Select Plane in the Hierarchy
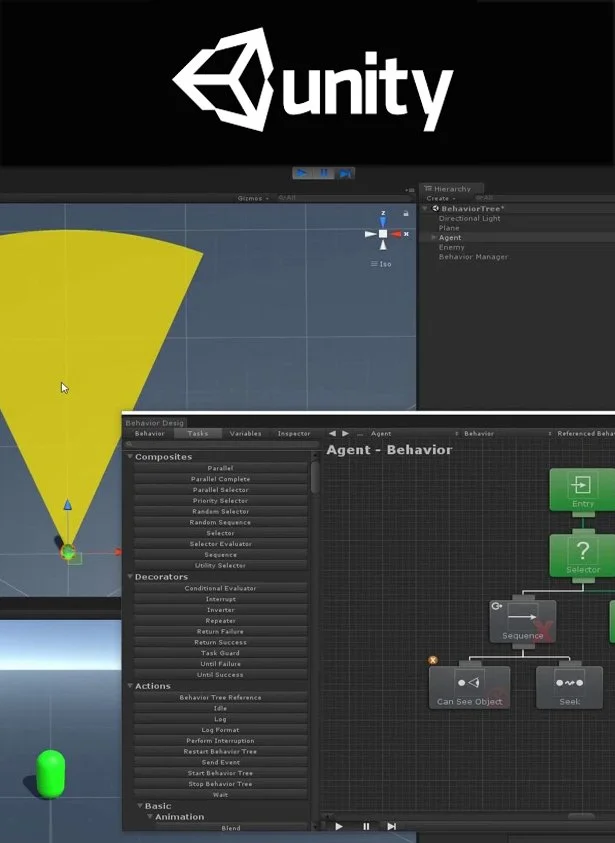 click(x=449, y=228)
